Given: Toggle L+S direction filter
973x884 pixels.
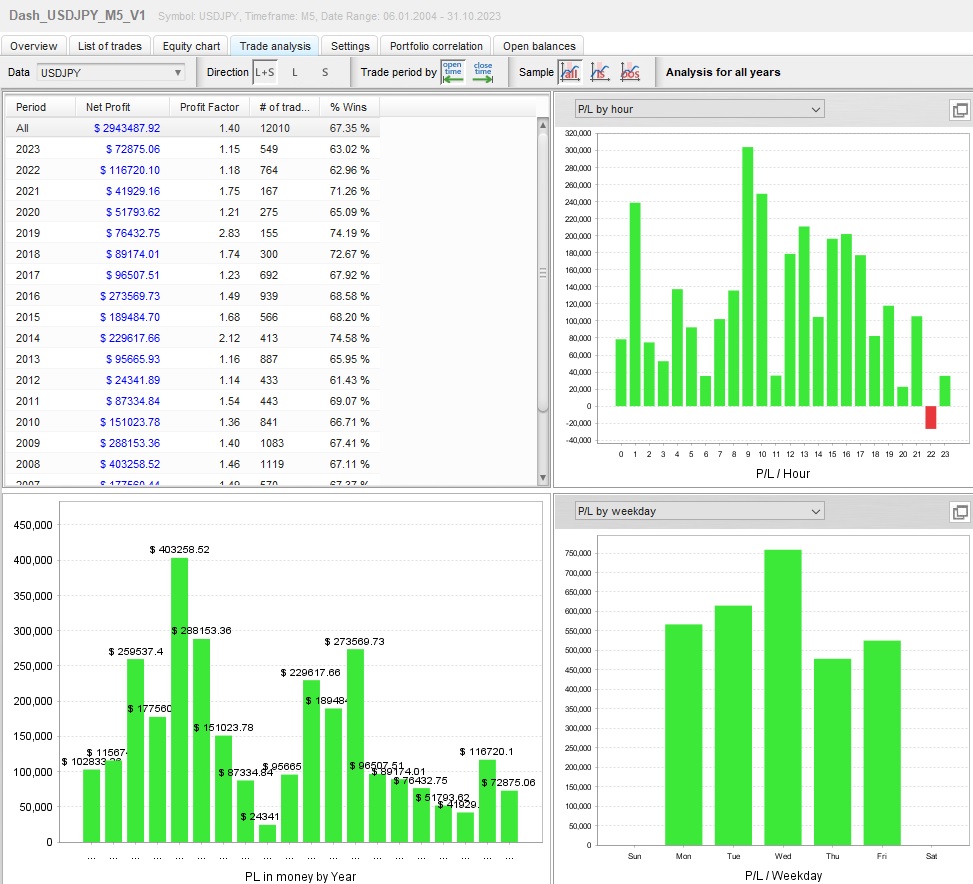Looking at the screenshot, I should pos(265,72).
